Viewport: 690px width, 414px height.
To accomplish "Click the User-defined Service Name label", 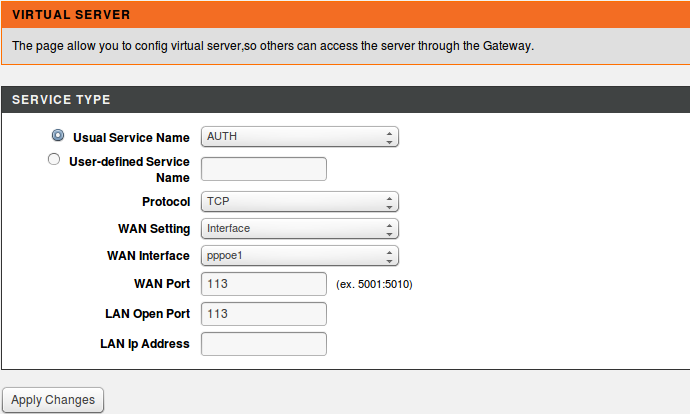I will [129, 169].
